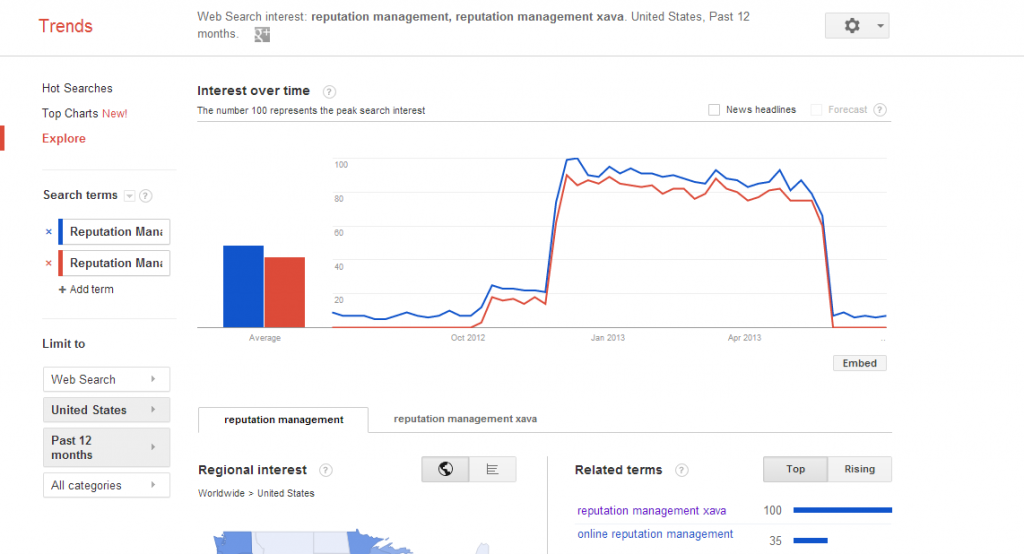Open online reputation management related term
This screenshot has width=1024, height=554.
tap(655, 534)
